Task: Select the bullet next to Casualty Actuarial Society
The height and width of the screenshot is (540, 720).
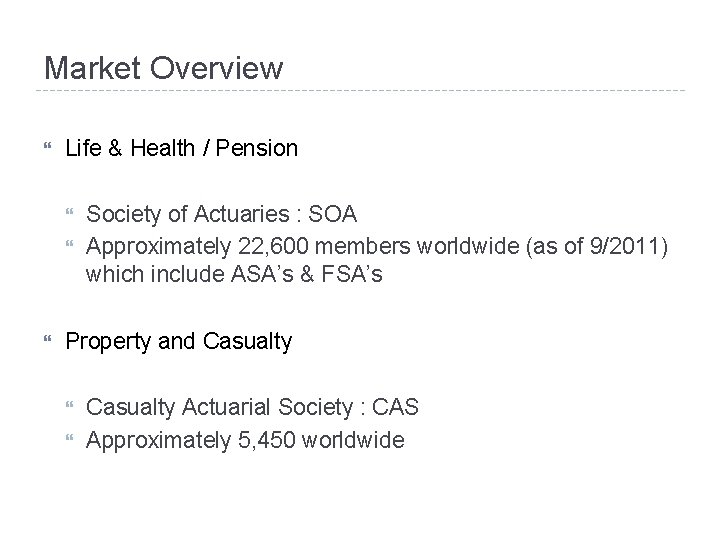Action: 71,407
